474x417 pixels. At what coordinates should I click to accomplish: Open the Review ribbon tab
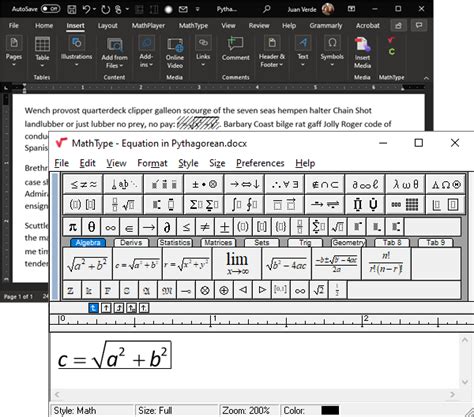click(x=259, y=26)
